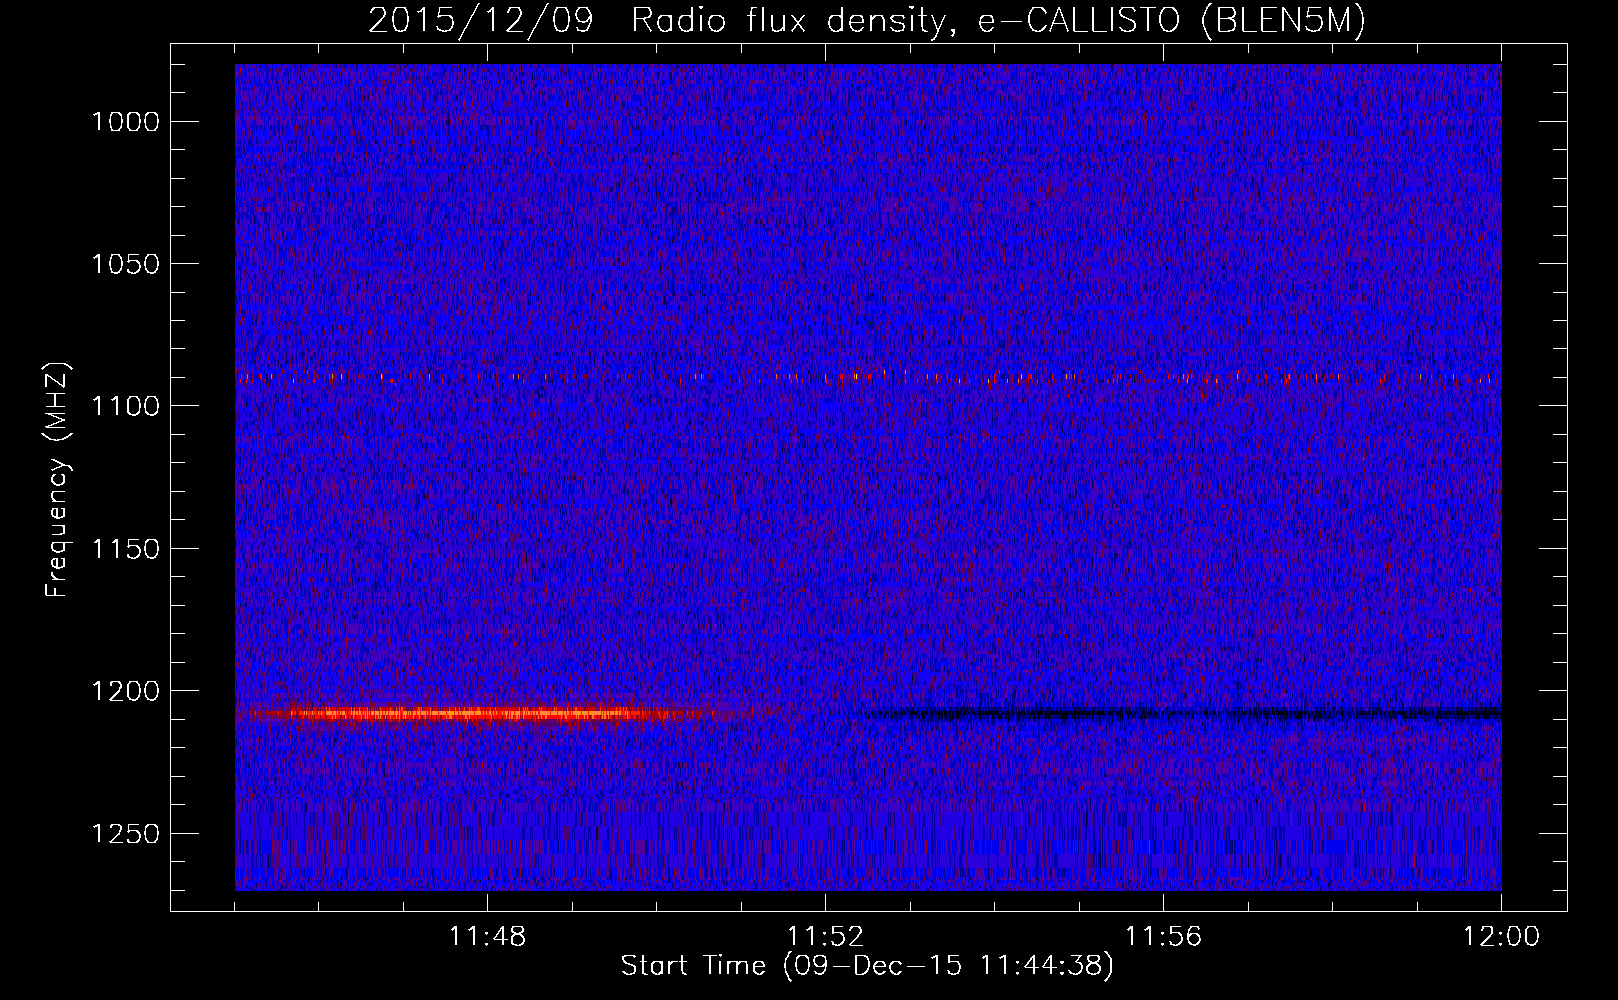
Task: Click the 1000 frequency tick label
Action: (125, 121)
